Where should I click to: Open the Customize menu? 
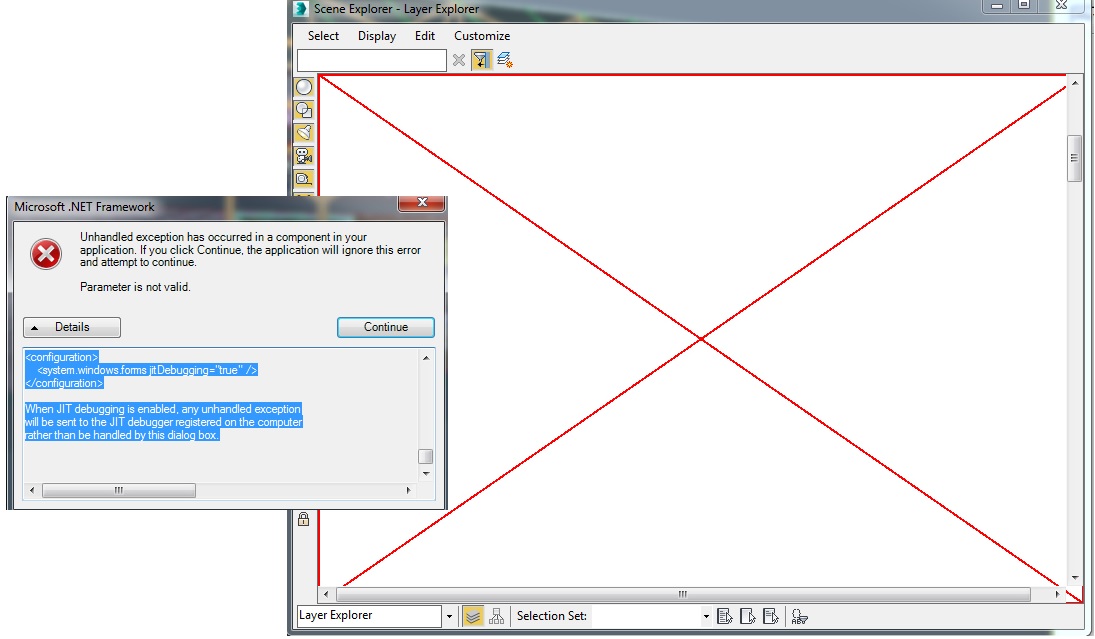point(481,36)
